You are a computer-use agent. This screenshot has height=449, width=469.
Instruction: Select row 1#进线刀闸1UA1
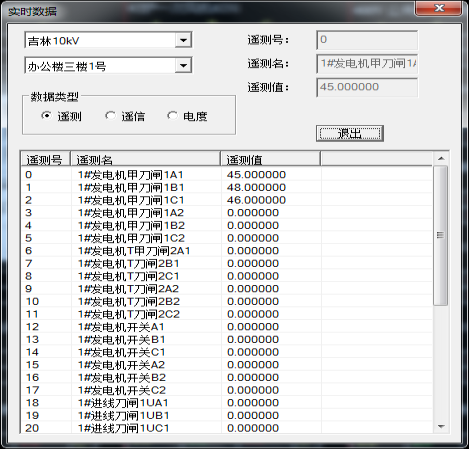[x=227, y=403]
